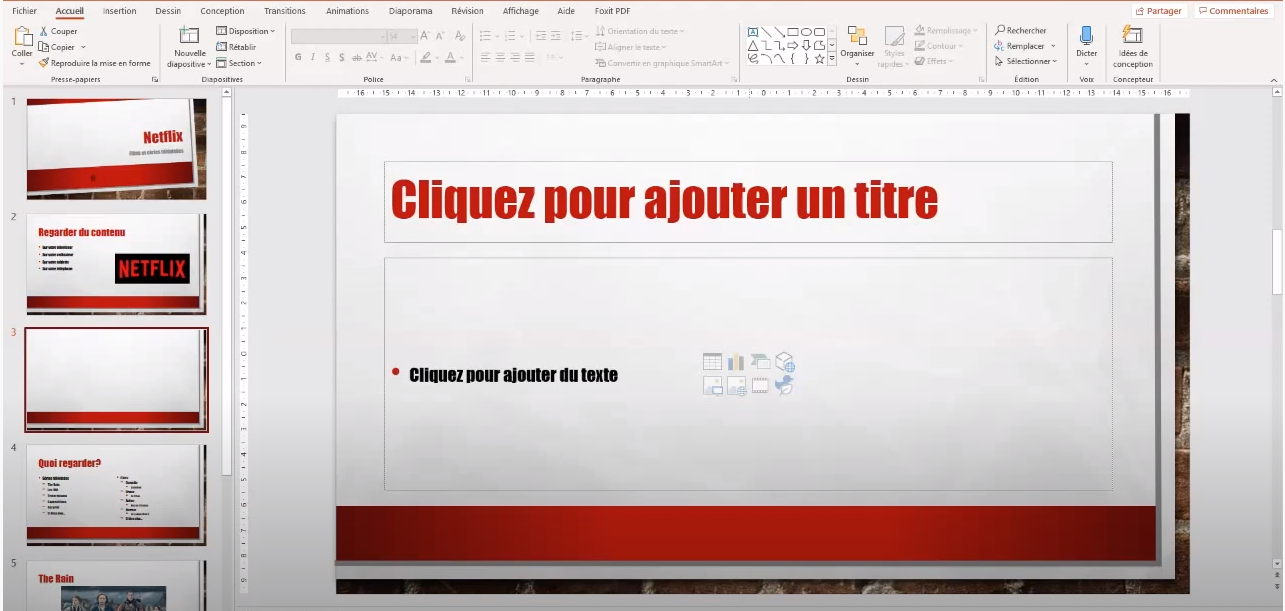Viewport: 1285px width, 611px height.
Task: Switch to the Insertion tab
Action: click(x=119, y=11)
